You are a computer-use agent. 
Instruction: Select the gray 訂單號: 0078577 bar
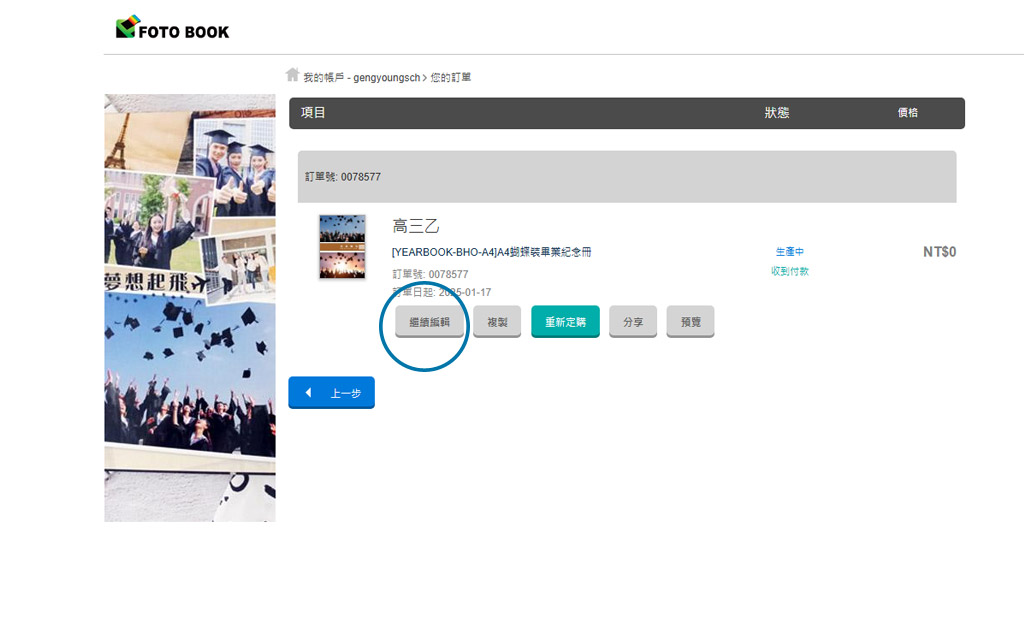click(x=627, y=177)
